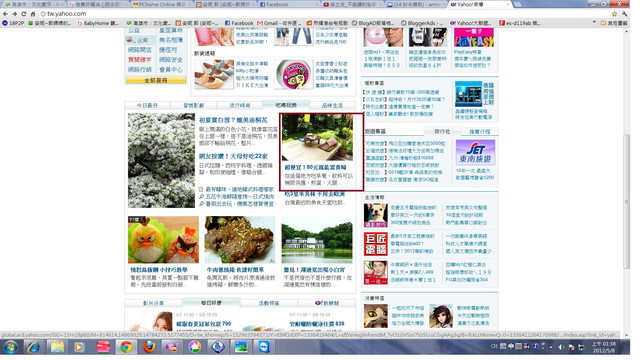Select the 每日好康 tab
This screenshot has height=360, width=640.
point(211,303)
